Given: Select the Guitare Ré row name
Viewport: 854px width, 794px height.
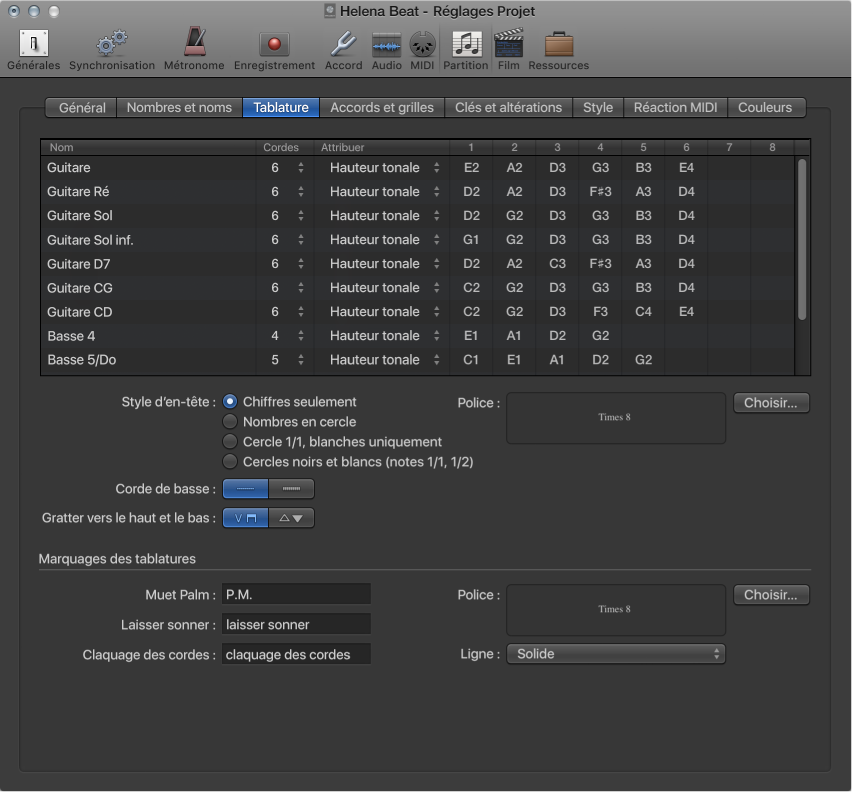Looking at the screenshot, I should coord(78,192).
